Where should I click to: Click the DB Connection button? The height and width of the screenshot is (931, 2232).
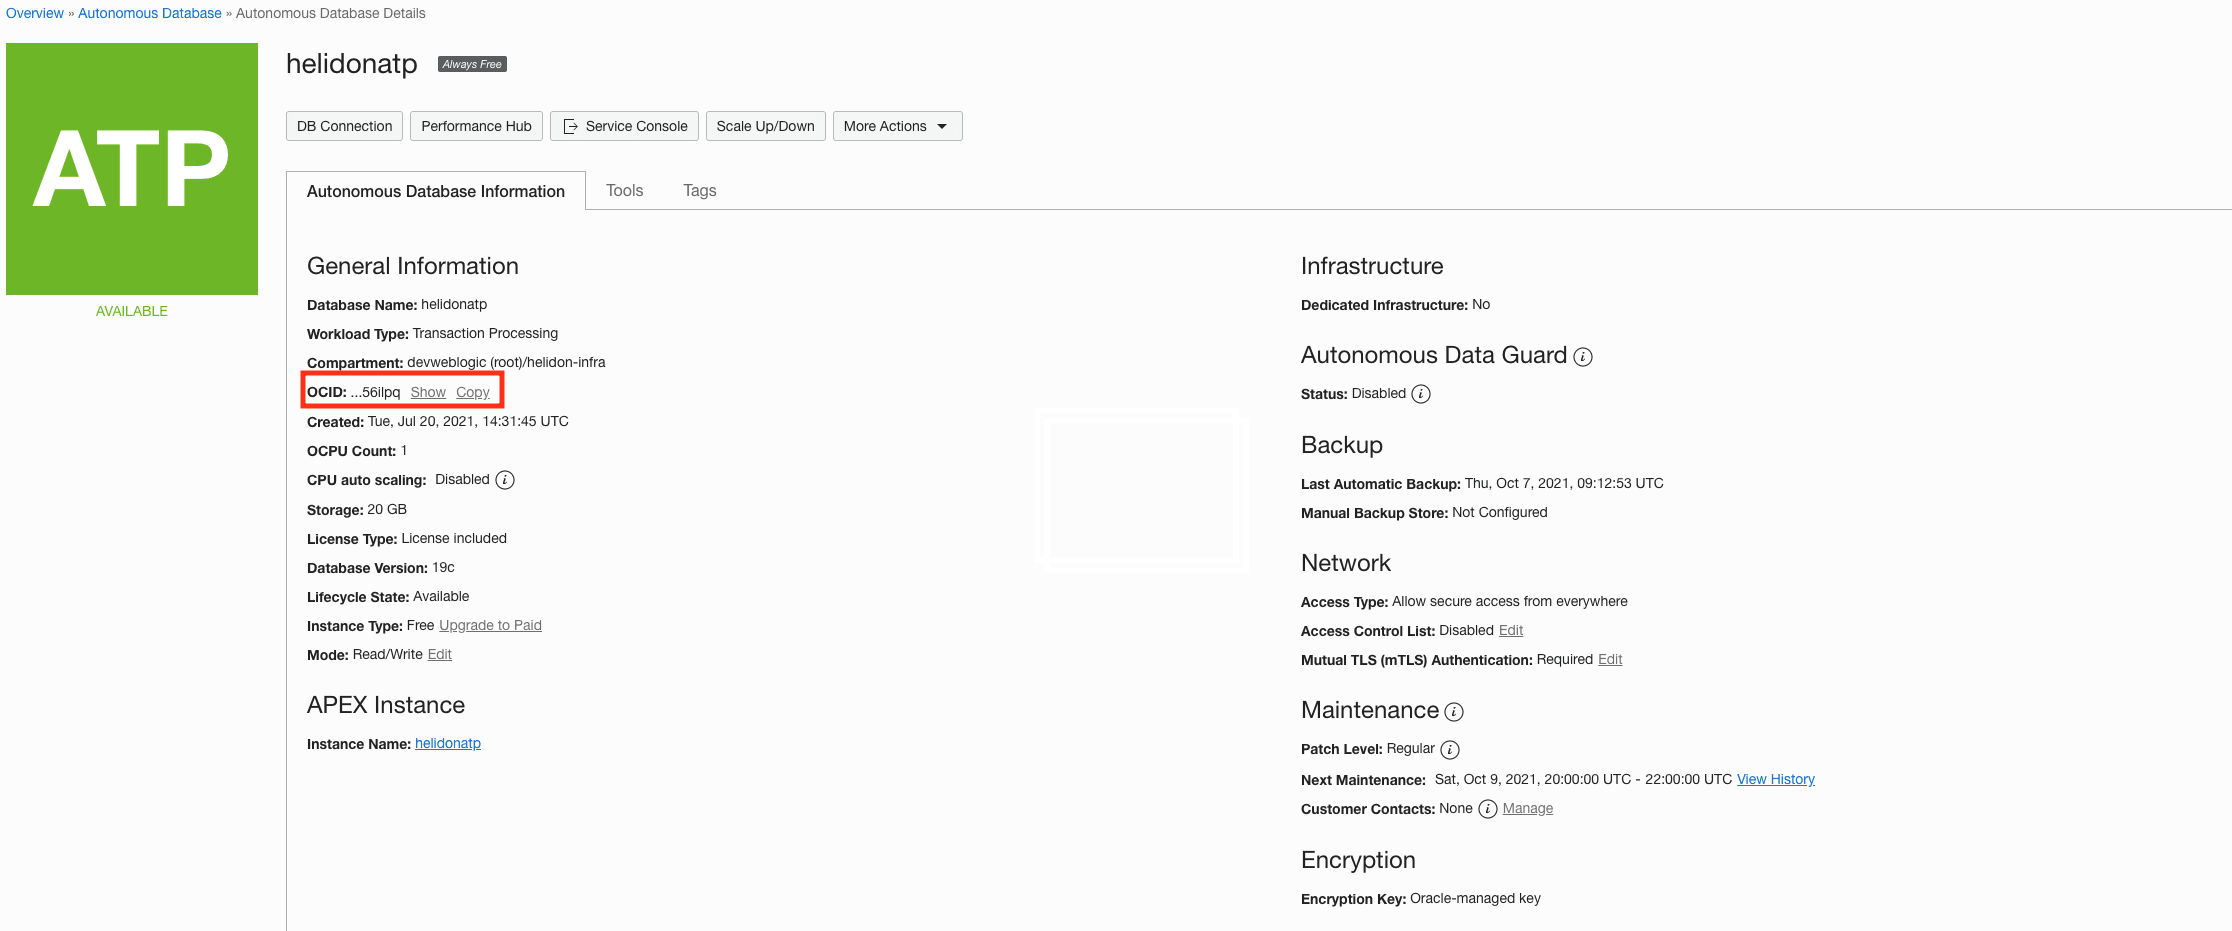(344, 126)
